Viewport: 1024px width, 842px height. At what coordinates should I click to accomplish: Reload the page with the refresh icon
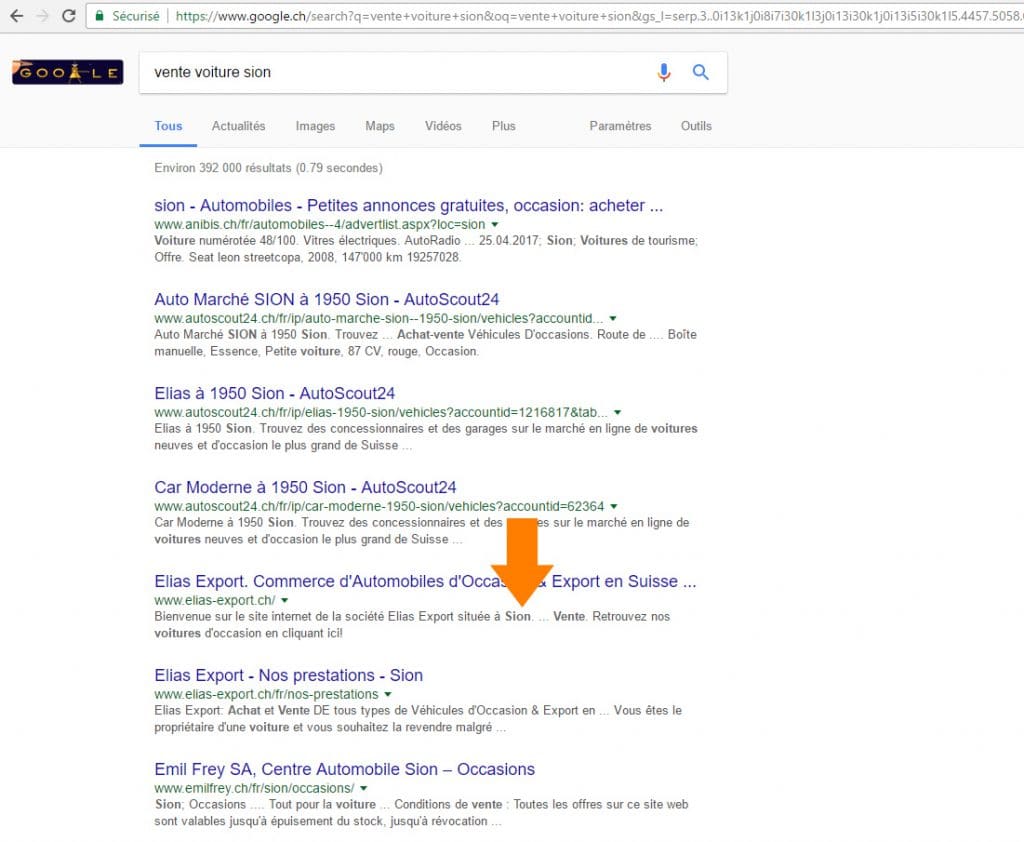tap(68, 16)
